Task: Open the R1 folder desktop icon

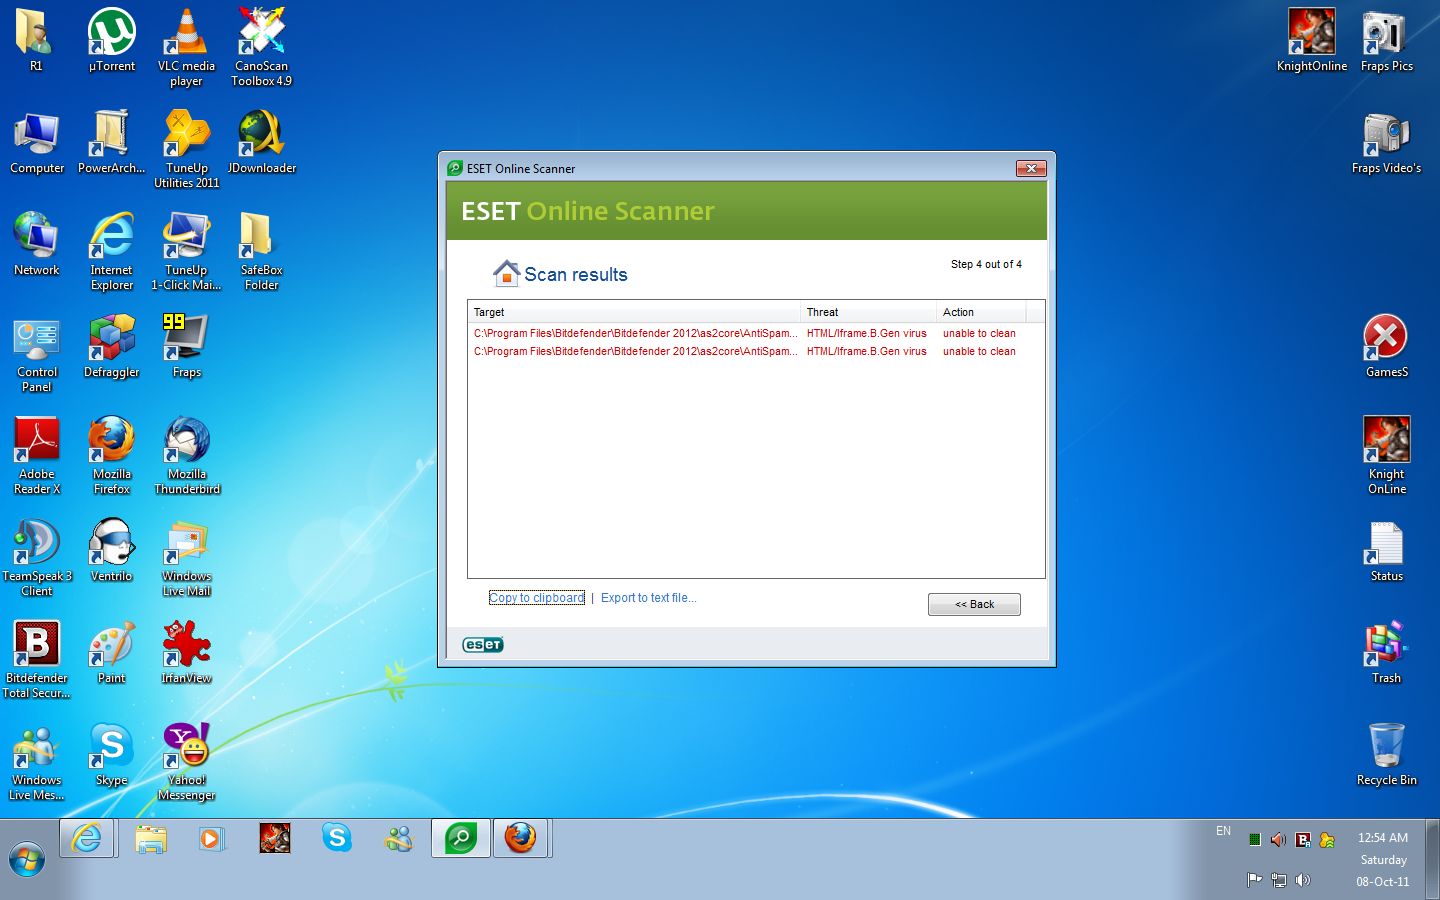Action: click(x=36, y=41)
